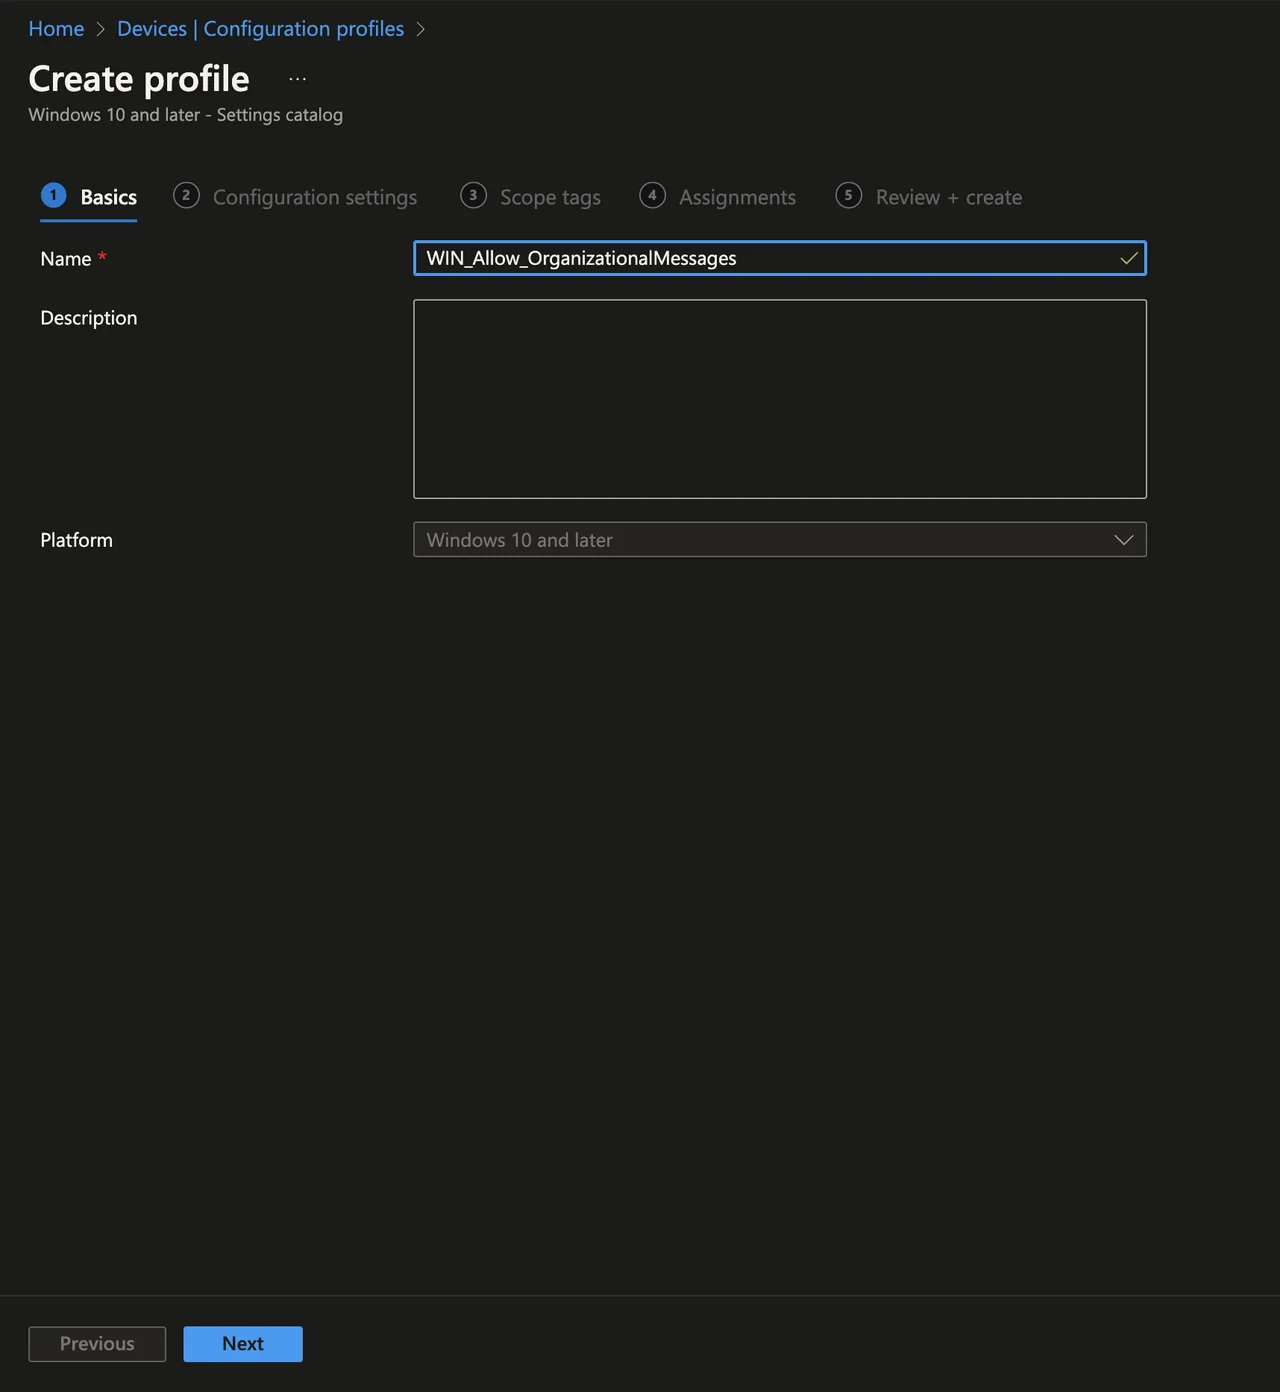
Task: Focus the Name input field
Action: point(780,258)
